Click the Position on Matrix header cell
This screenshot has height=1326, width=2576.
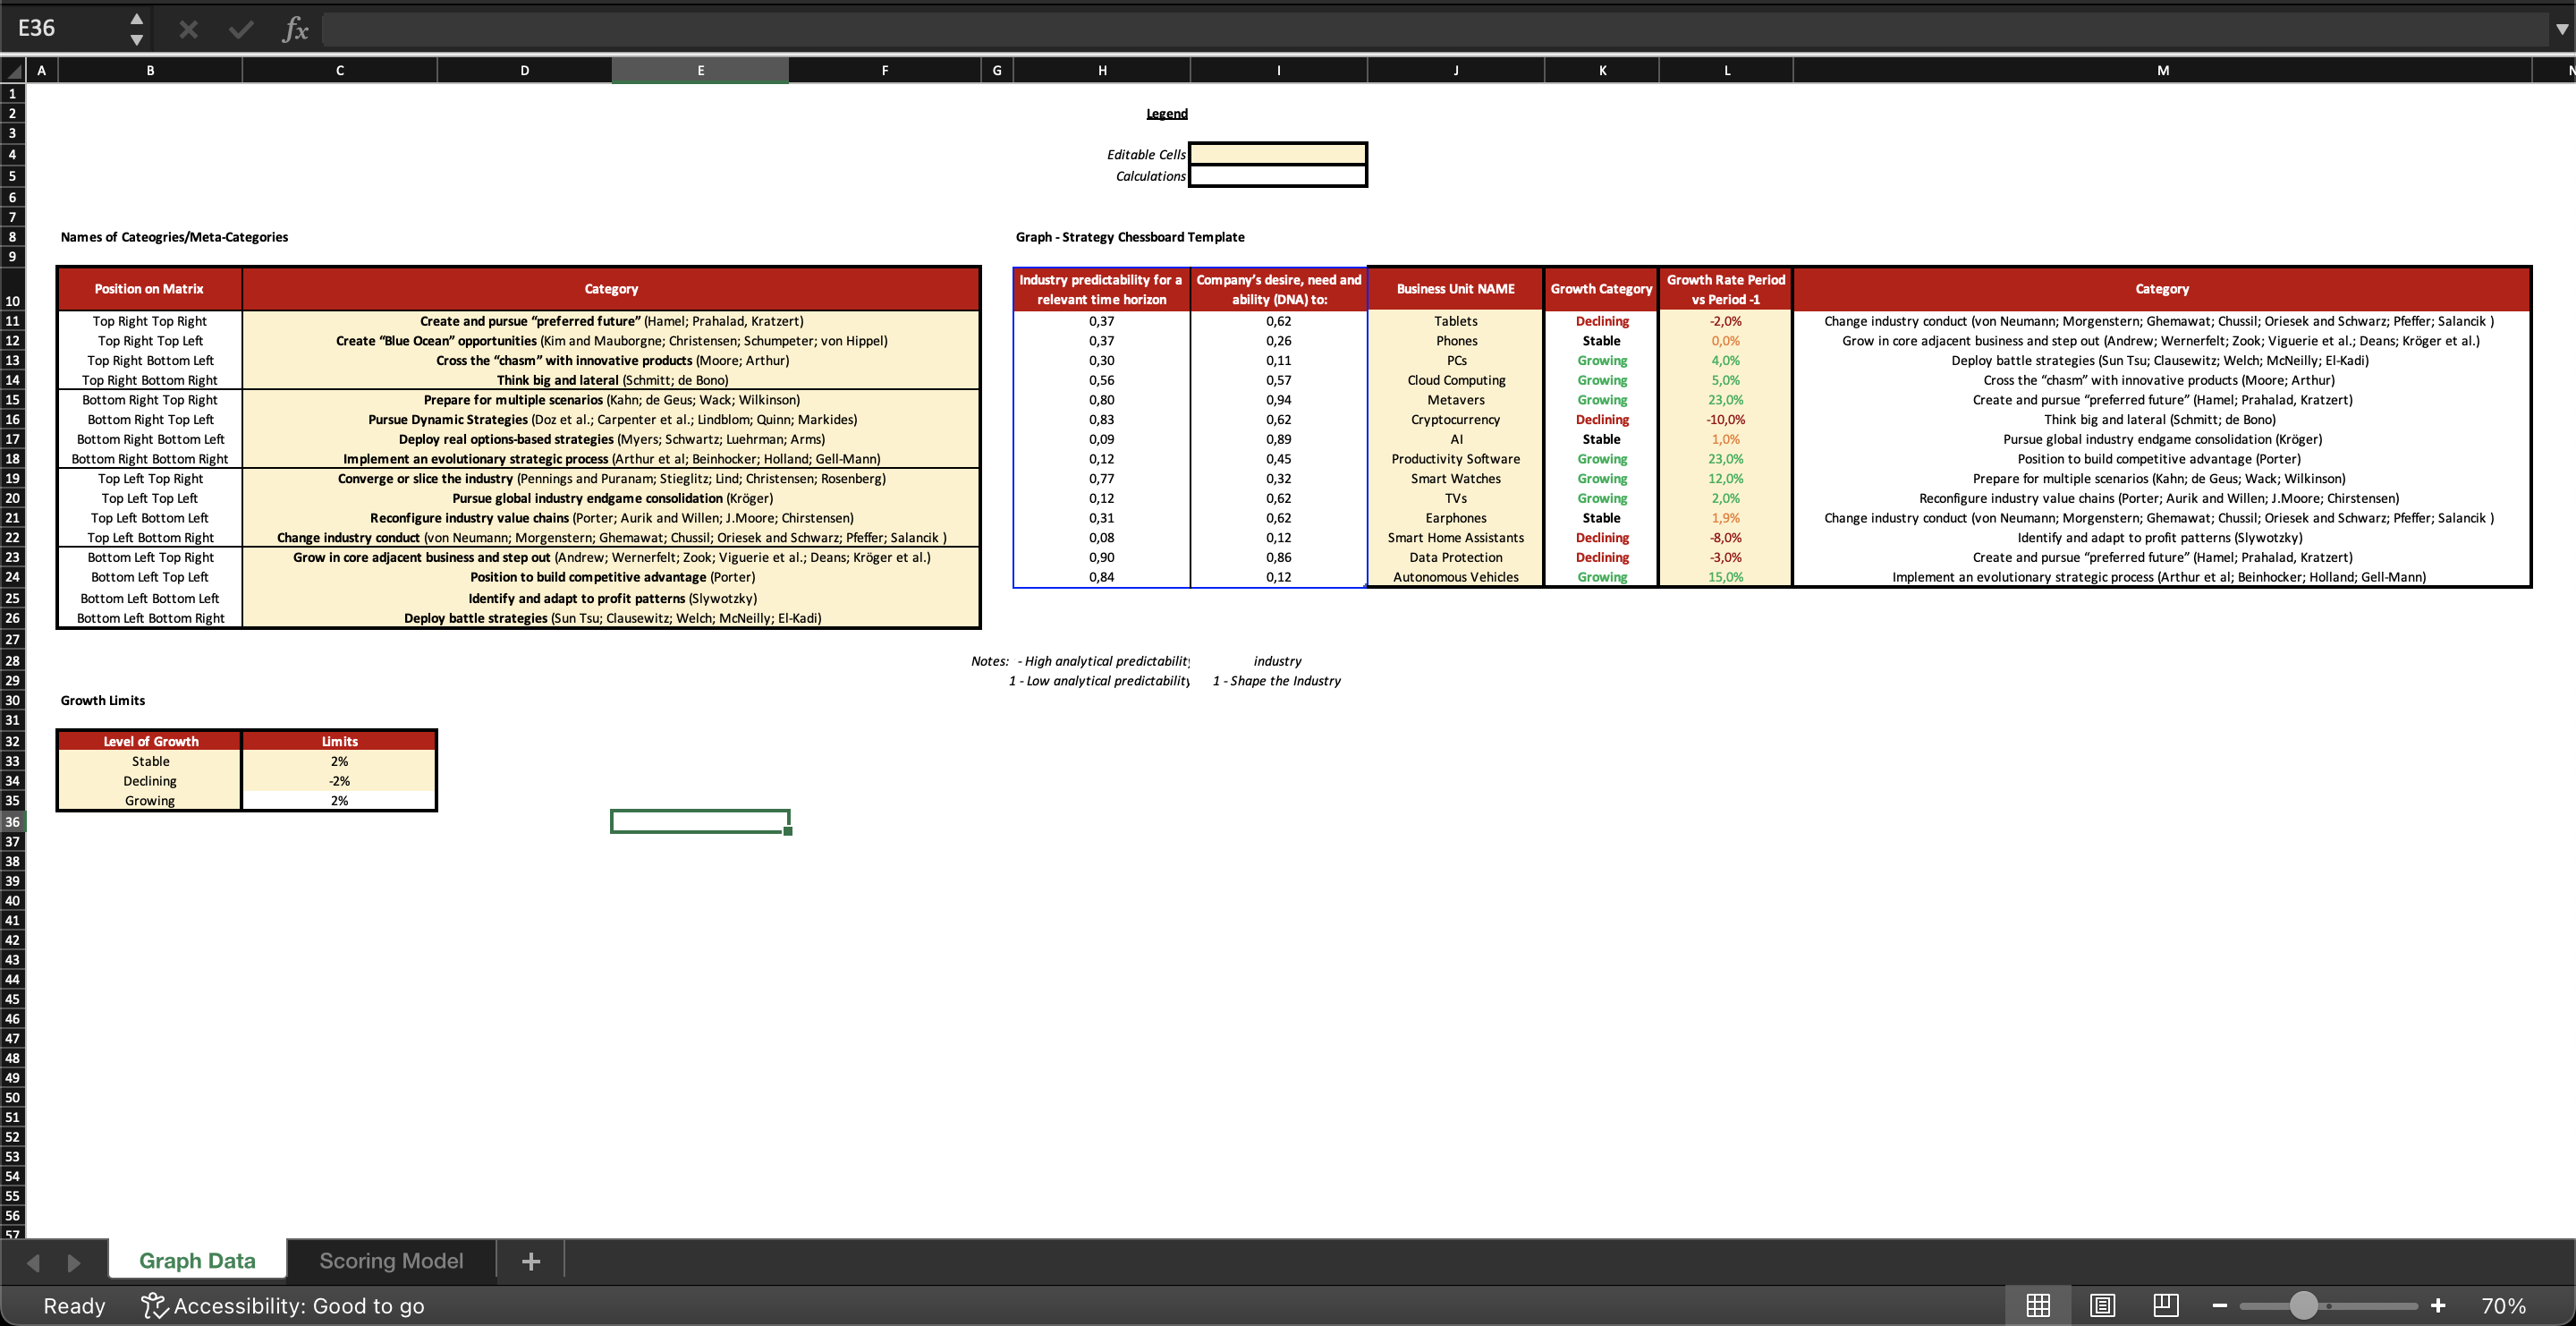click(x=149, y=288)
